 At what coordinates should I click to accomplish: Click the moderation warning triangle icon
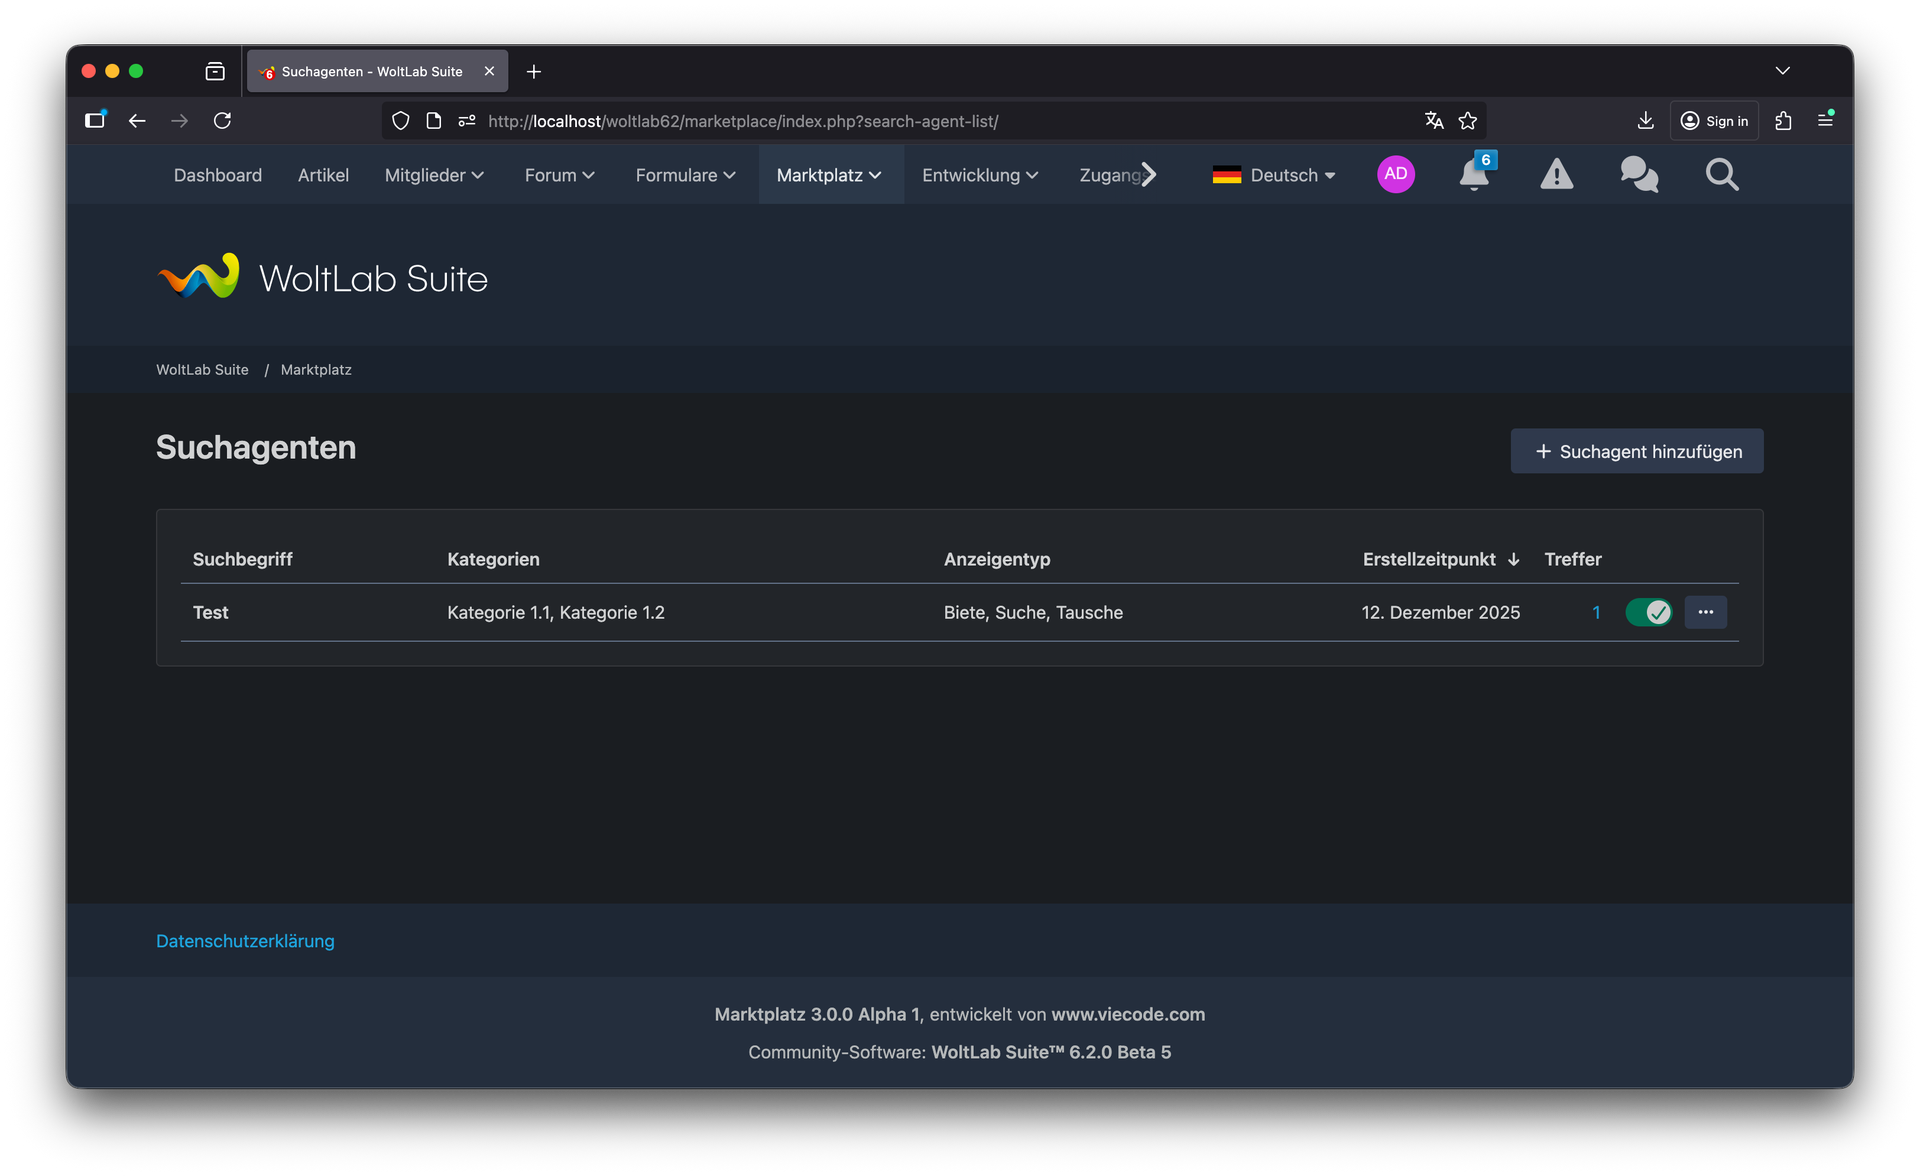[x=1556, y=175]
